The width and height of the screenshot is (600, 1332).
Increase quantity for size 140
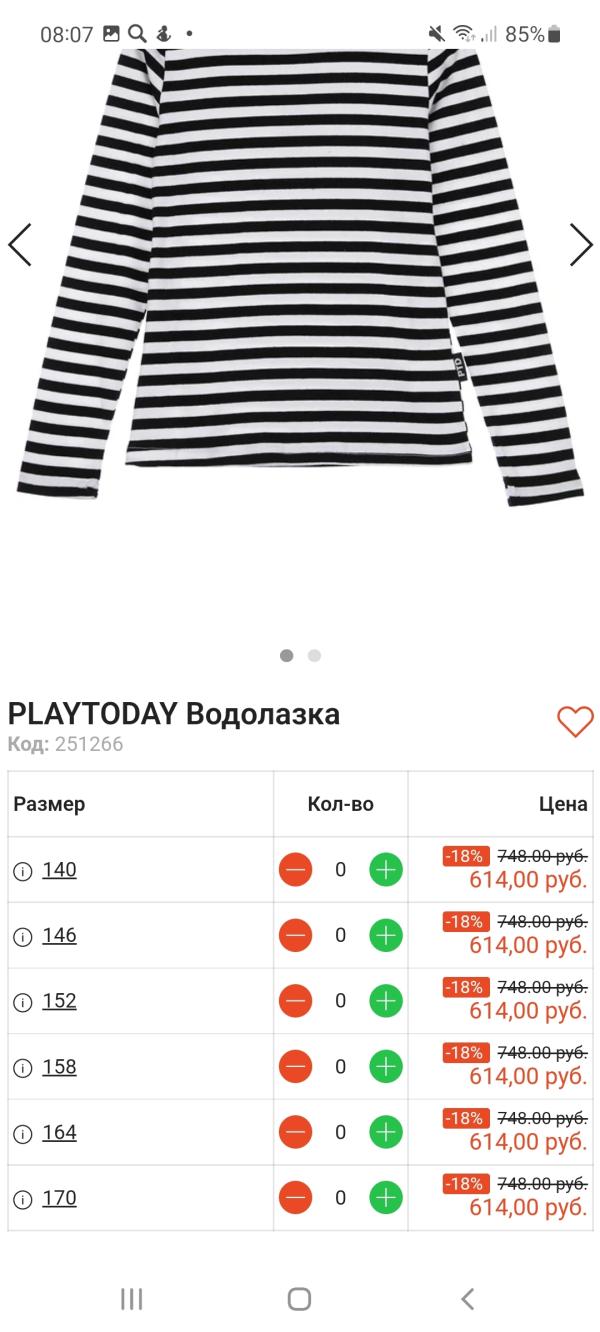(x=386, y=870)
